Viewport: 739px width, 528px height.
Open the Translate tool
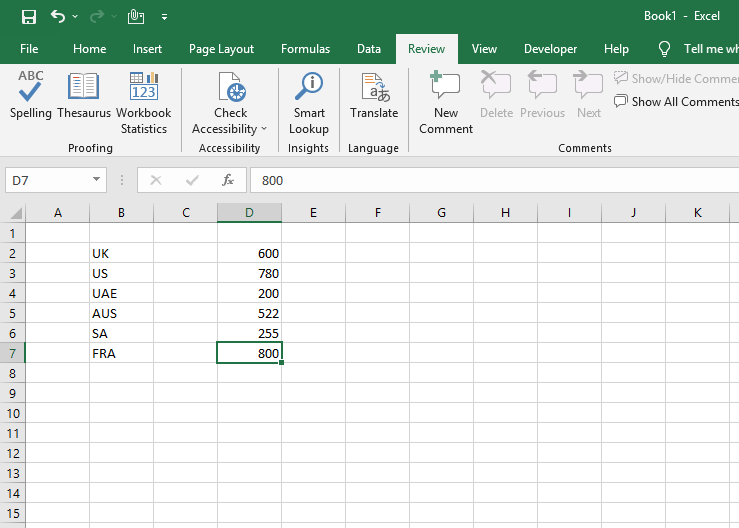click(x=374, y=94)
